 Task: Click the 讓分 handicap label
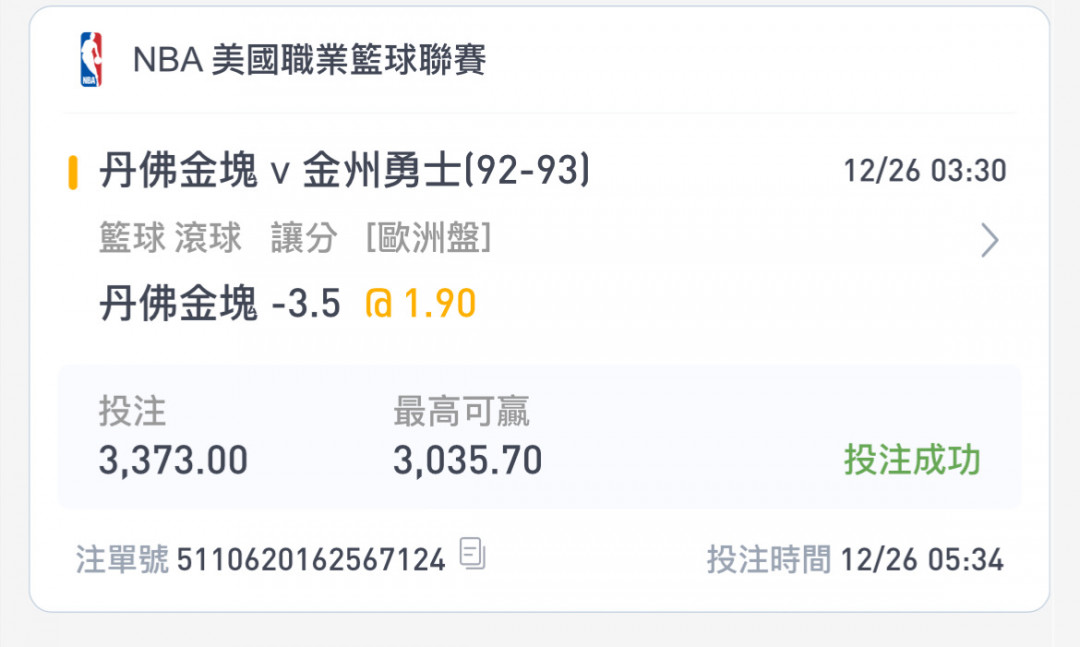pyautogui.click(x=304, y=238)
